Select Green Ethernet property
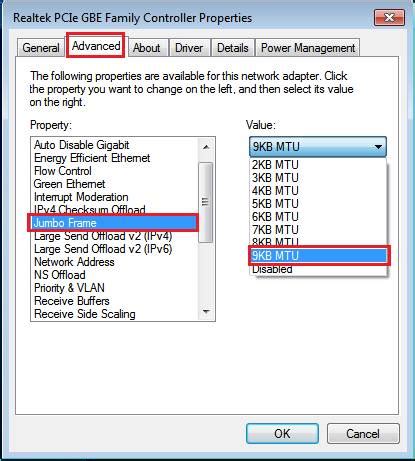Image resolution: width=415 pixels, height=461 pixels. [115, 184]
